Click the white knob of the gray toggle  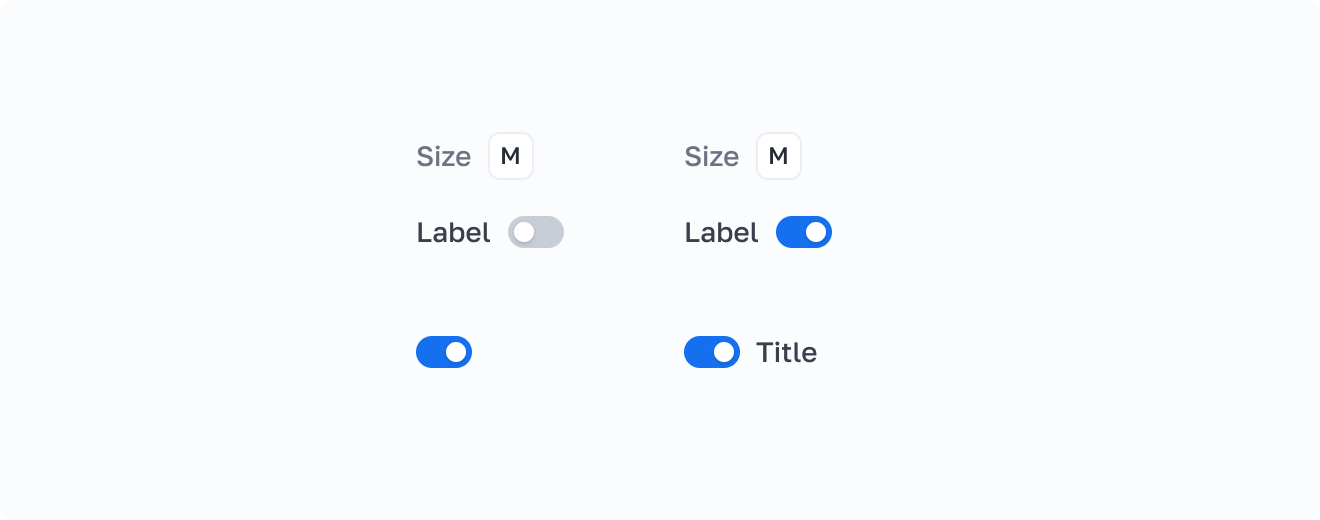pyautogui.click(x=524, y=232)
